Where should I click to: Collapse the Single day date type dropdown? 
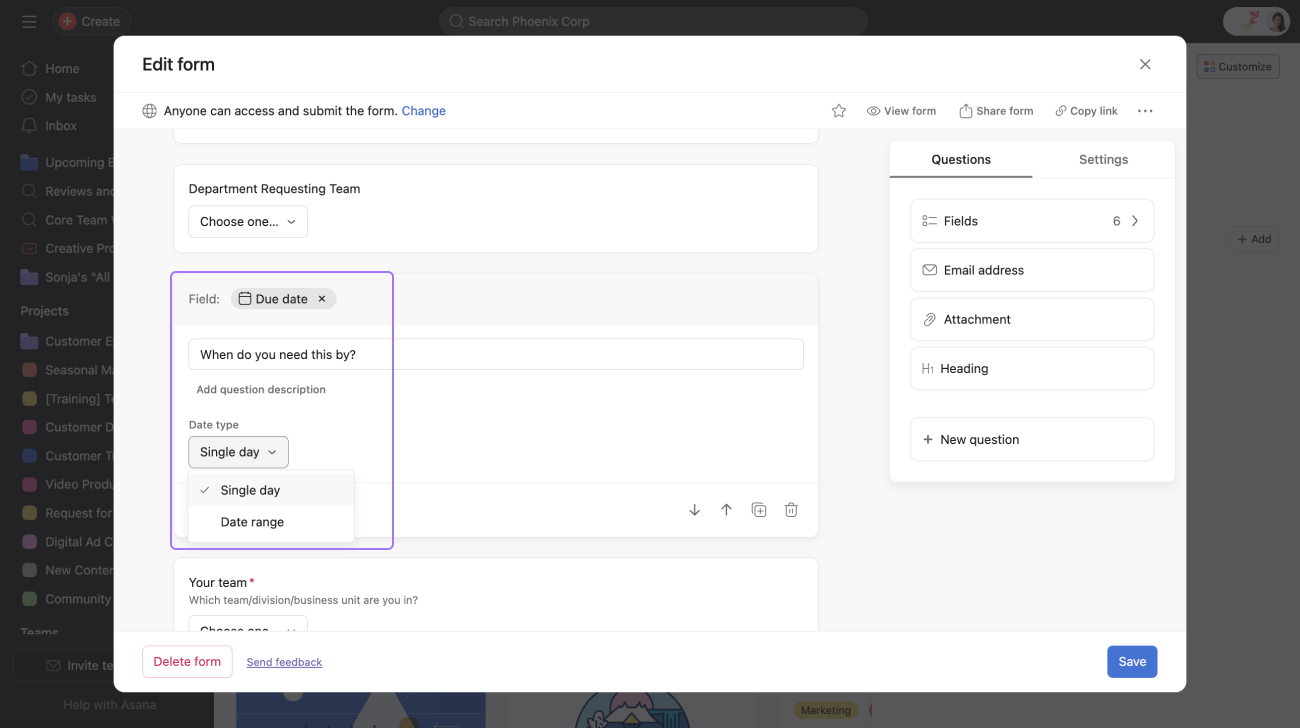pos(238,452)
